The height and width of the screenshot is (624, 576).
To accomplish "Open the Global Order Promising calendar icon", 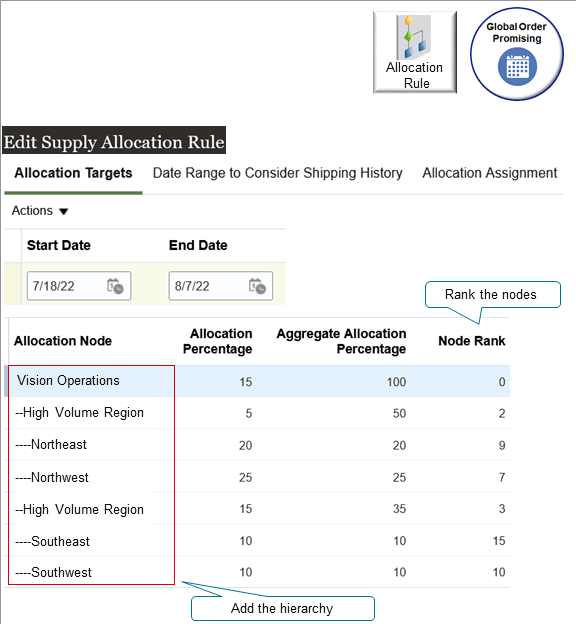I will tap(517, 67).
